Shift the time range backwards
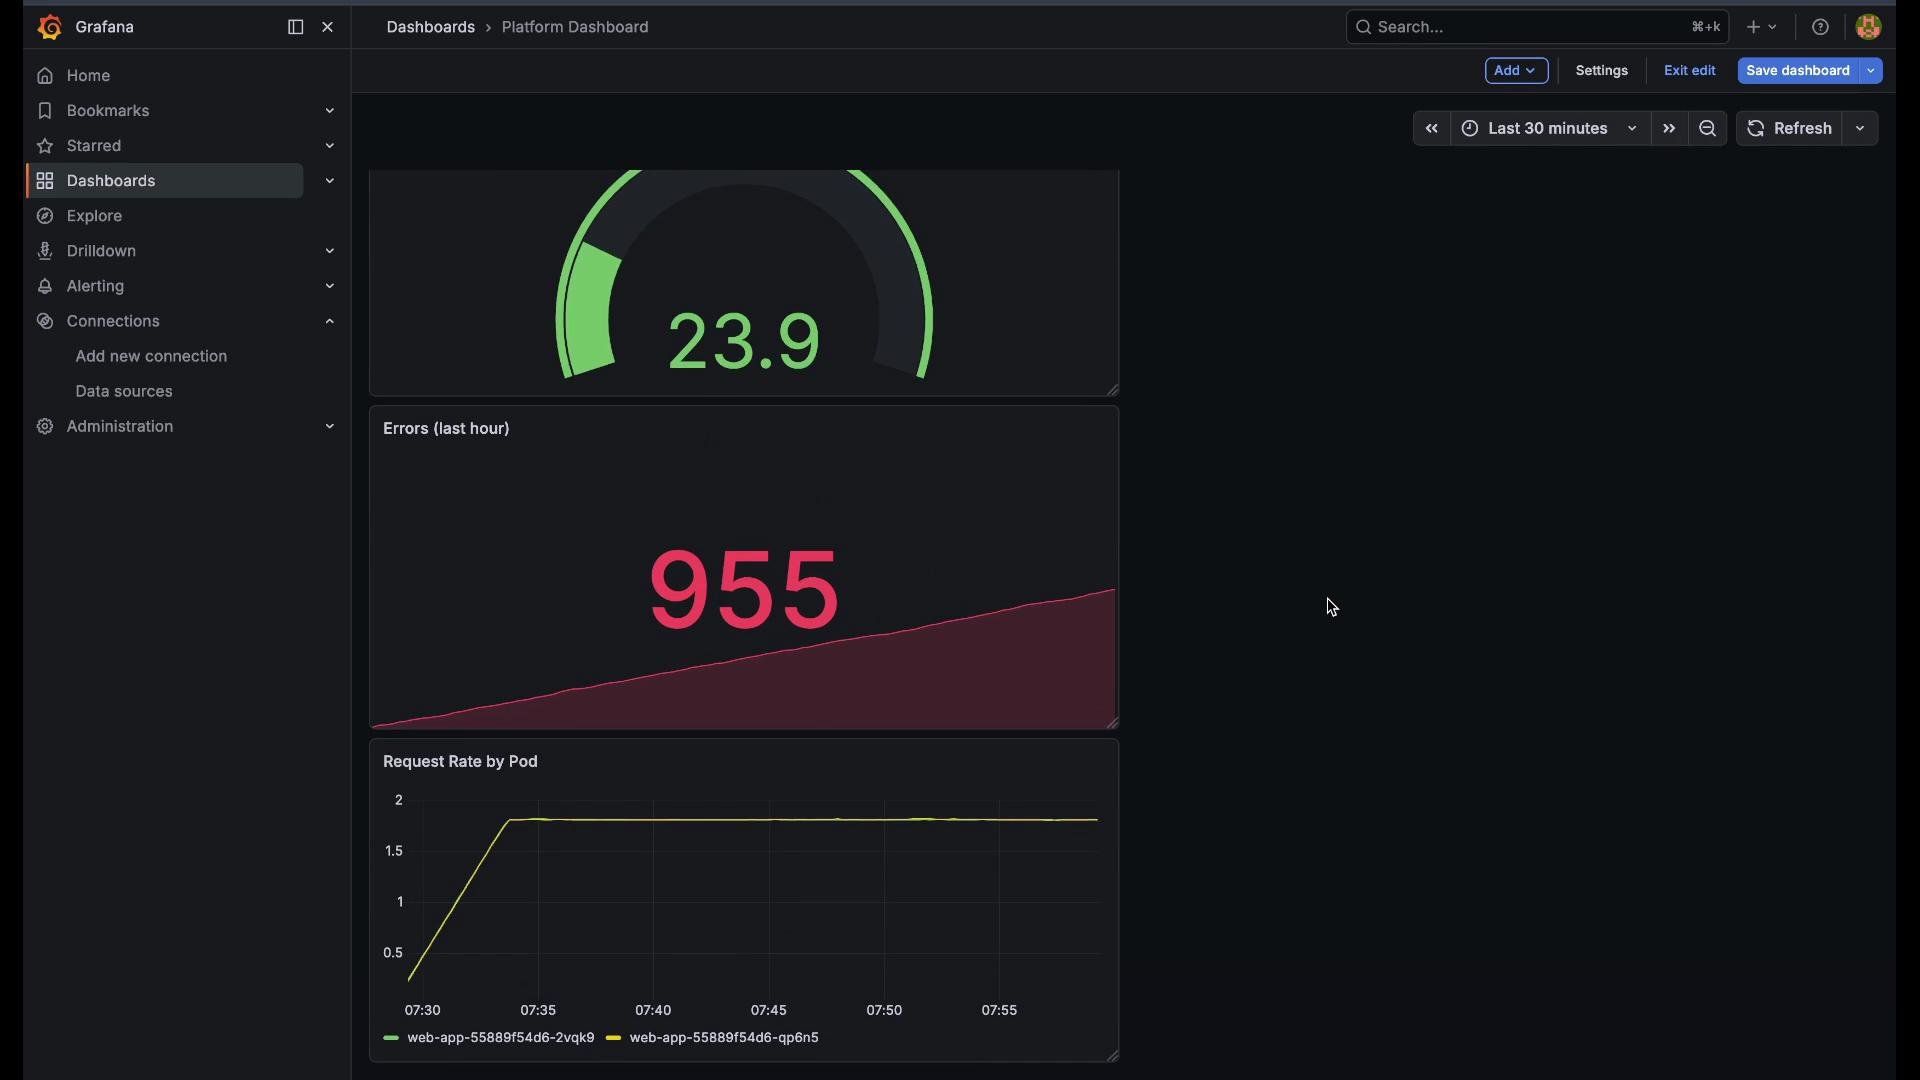Viewport: 1920px width, 1080px height. (1432, 129)
